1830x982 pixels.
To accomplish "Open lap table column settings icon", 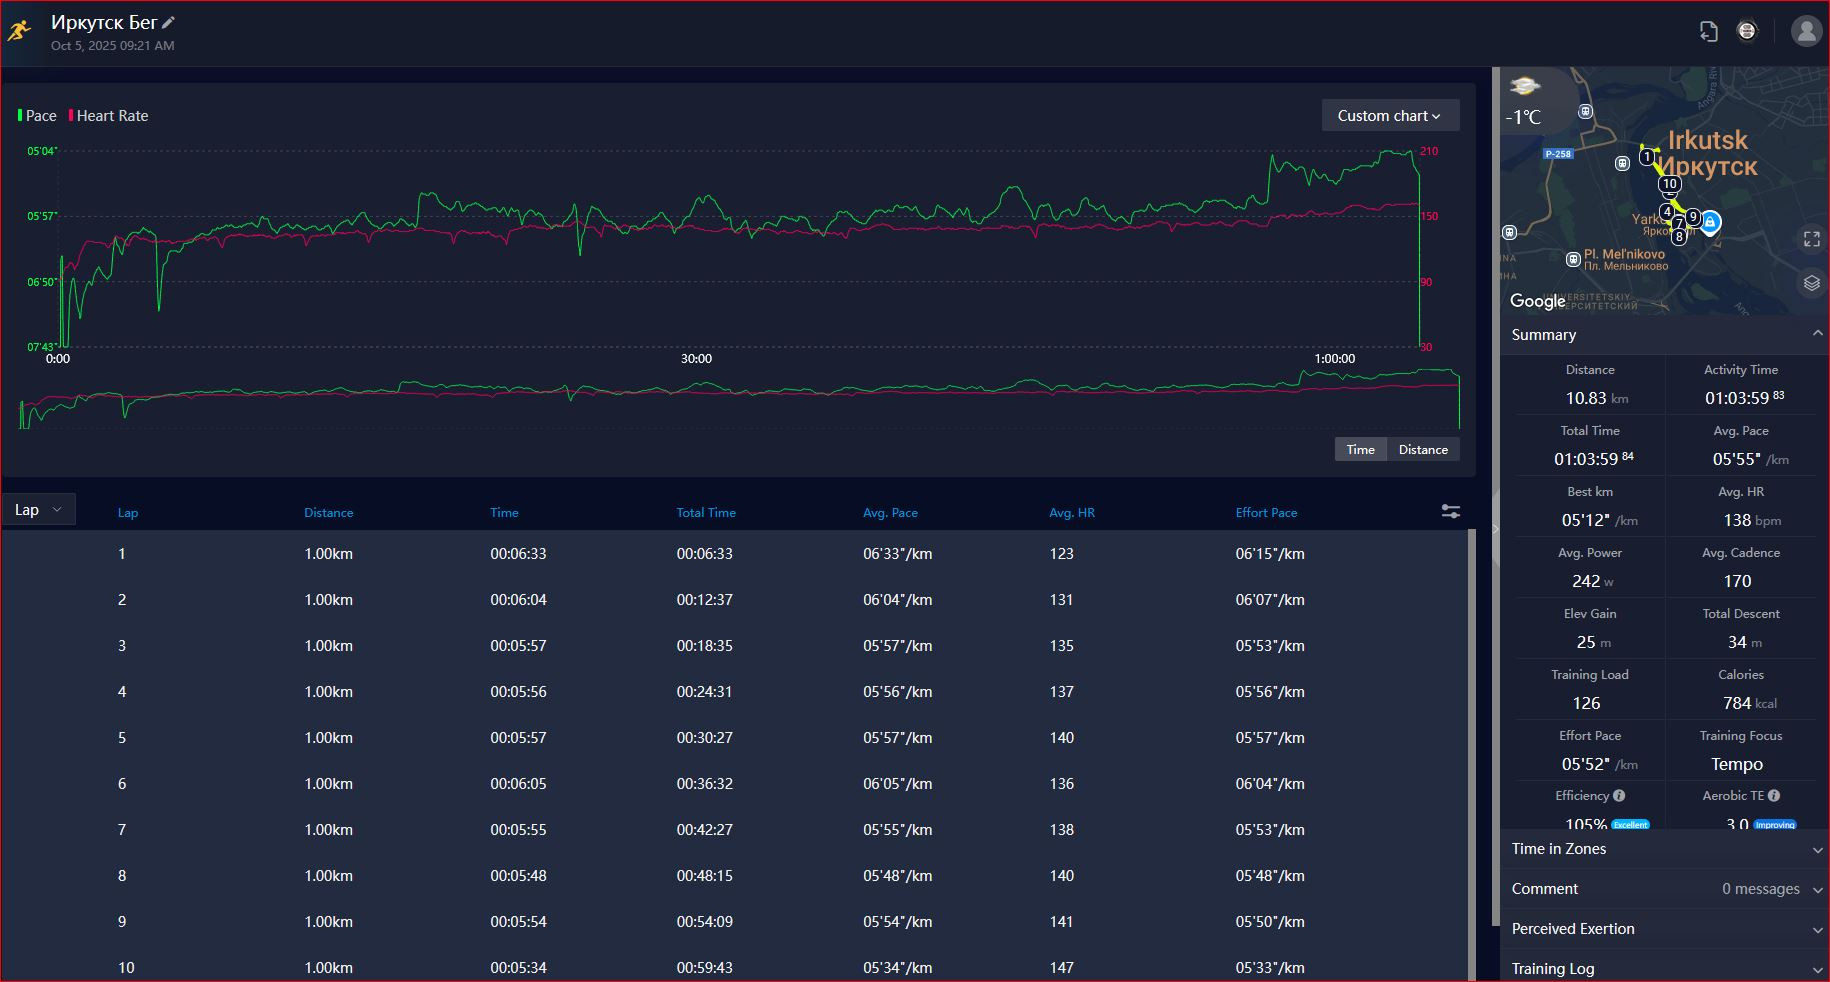I will (x=1450, y=511).
